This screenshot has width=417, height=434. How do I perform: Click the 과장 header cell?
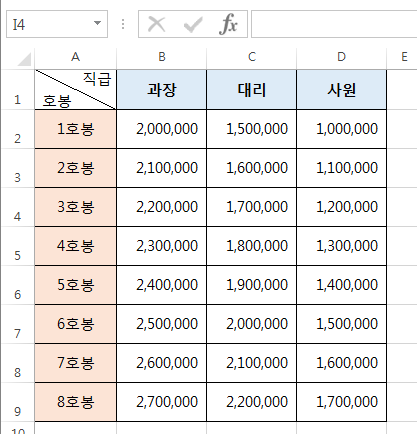pyautogui.click(x=162, y=90)
